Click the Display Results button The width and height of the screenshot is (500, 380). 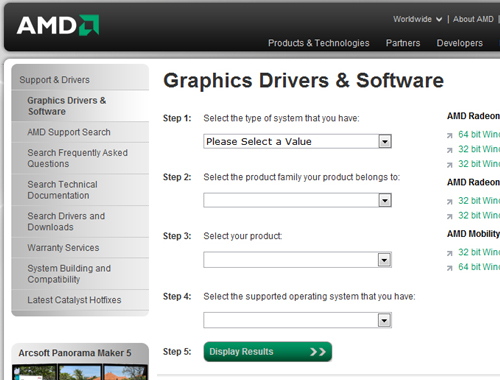click(268, 352)
